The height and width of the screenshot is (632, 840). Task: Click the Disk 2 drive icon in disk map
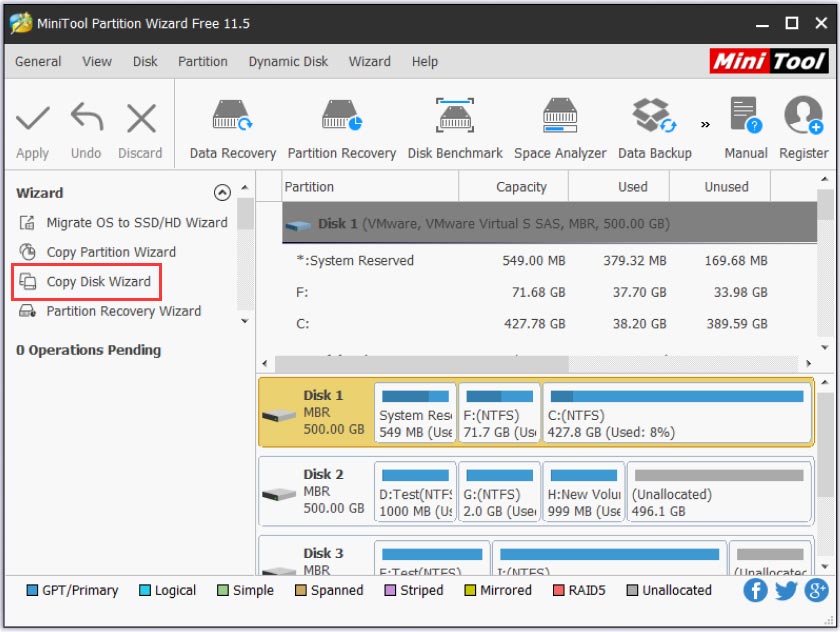(279, 494)
